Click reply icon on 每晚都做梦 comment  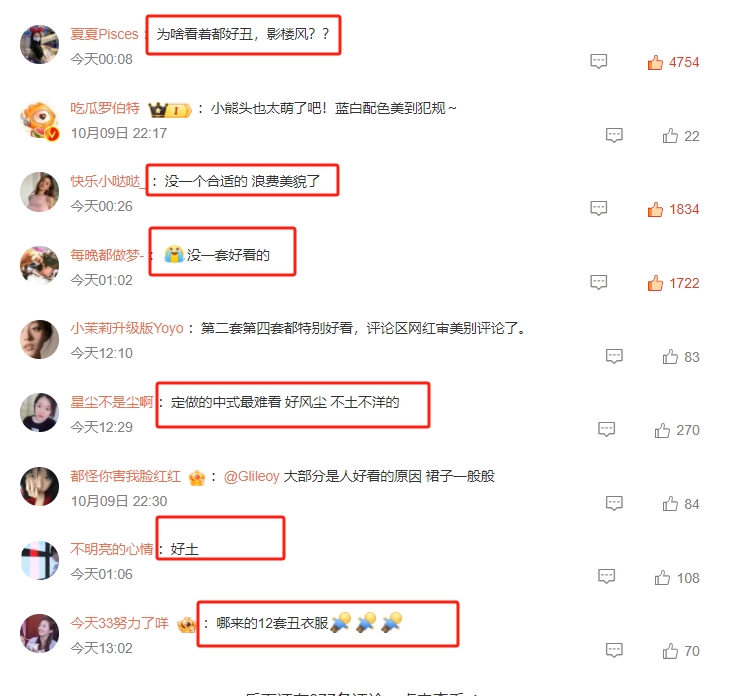tap(598, 282)
